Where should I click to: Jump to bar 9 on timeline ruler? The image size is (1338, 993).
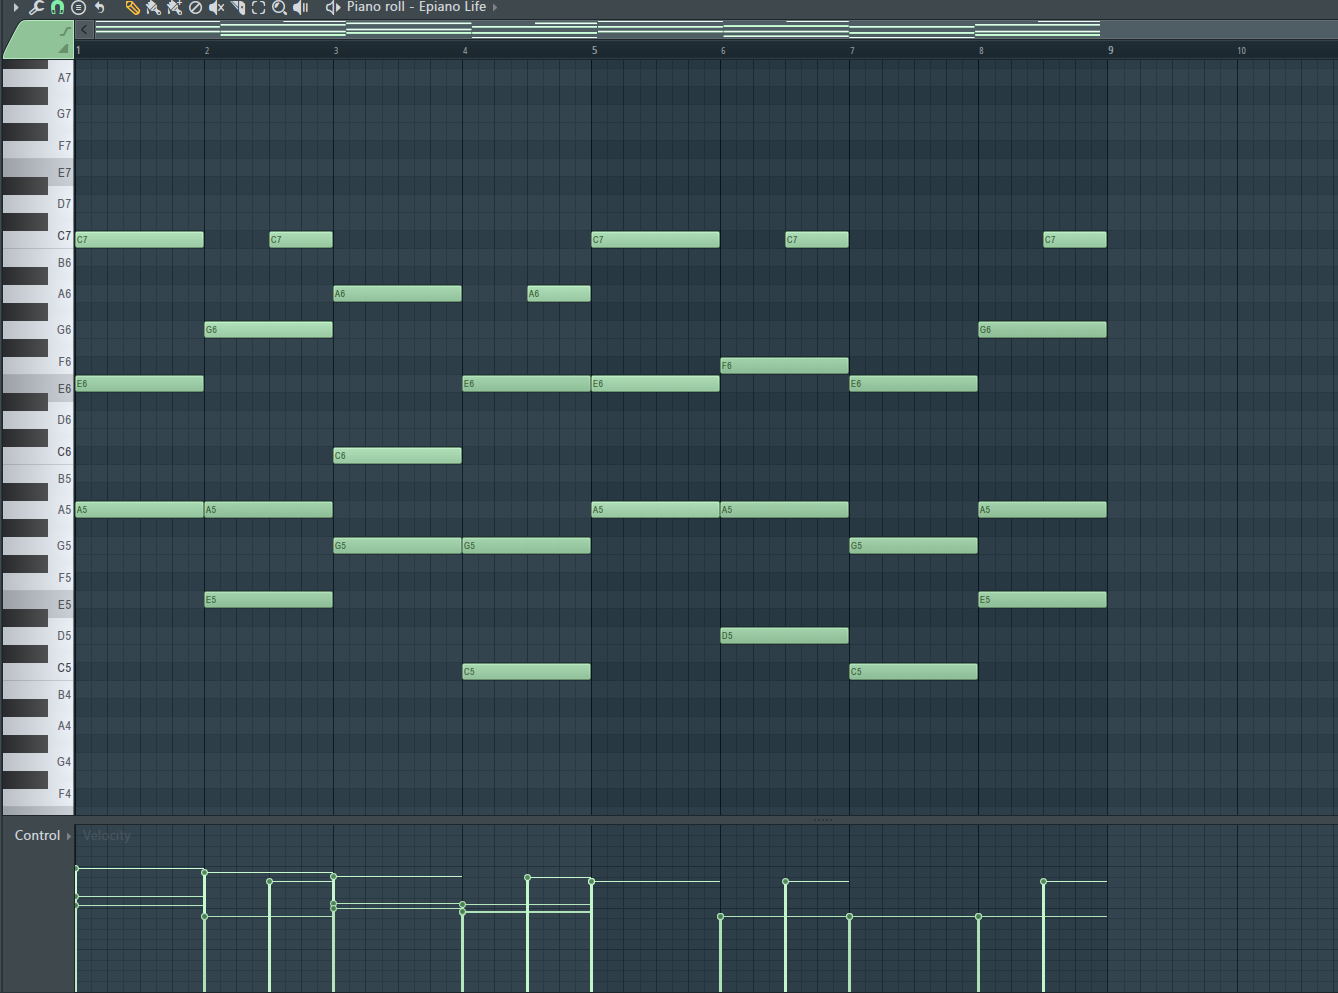[x=1110, y=50]
